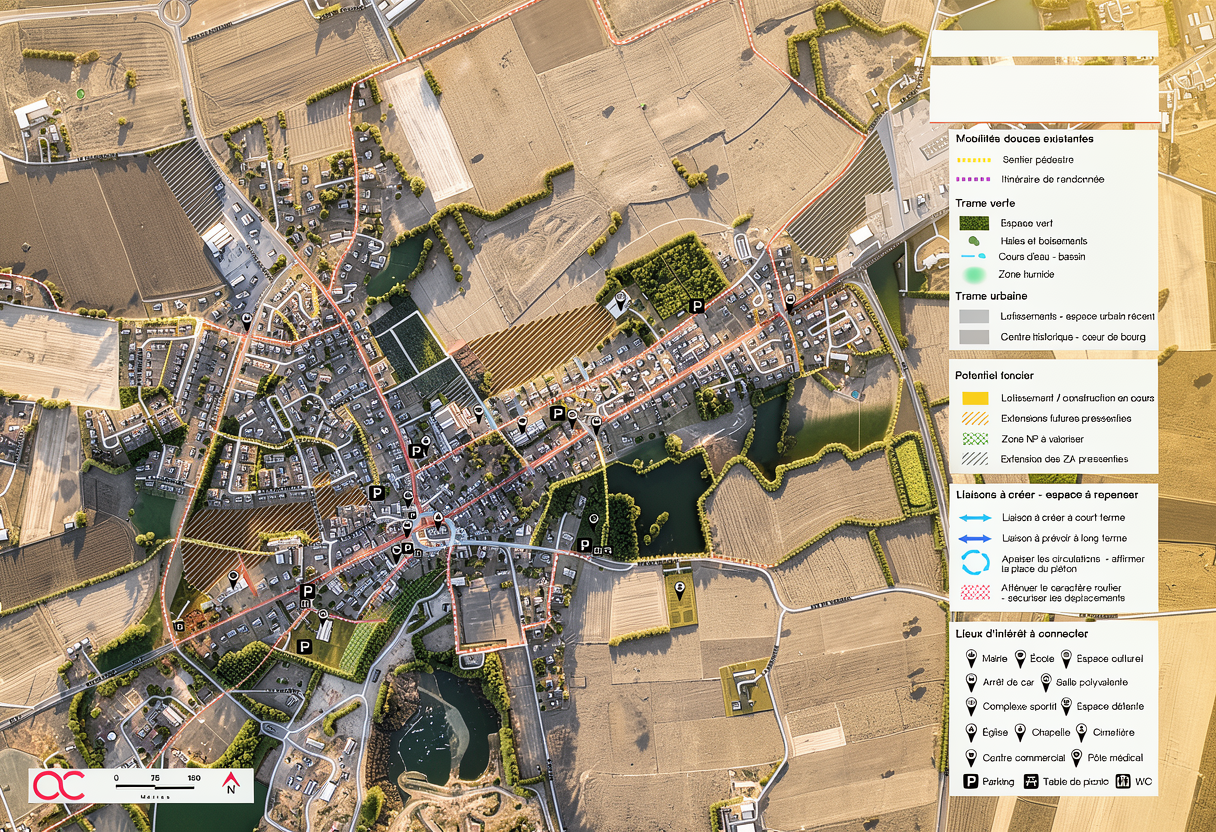Screen dimensions: 1216x832
Task: Select the Complexe sportif pin icon
Action: click(970, 706)
